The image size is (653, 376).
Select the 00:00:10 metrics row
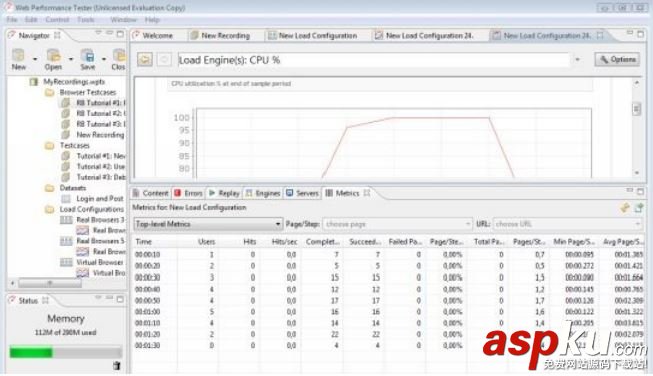click(x=388, y=254)
